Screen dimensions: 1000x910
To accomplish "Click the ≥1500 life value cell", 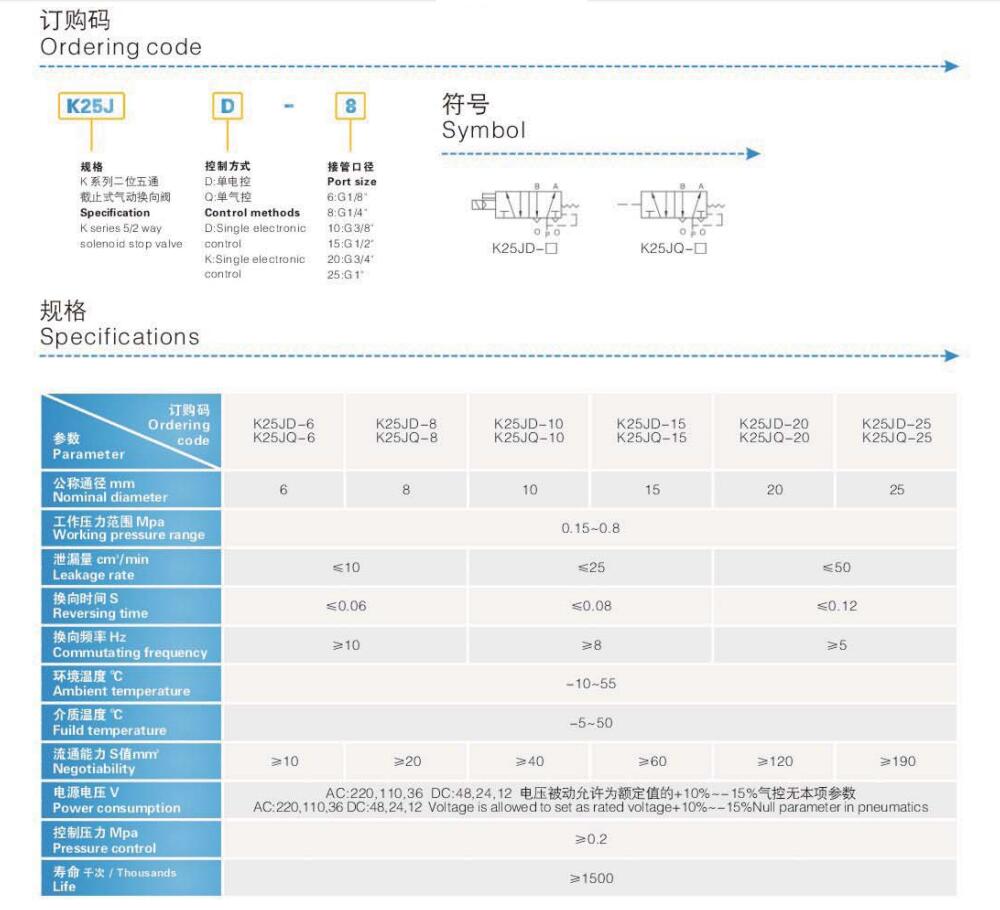I will pyautogui.click(x=590, y=879).
